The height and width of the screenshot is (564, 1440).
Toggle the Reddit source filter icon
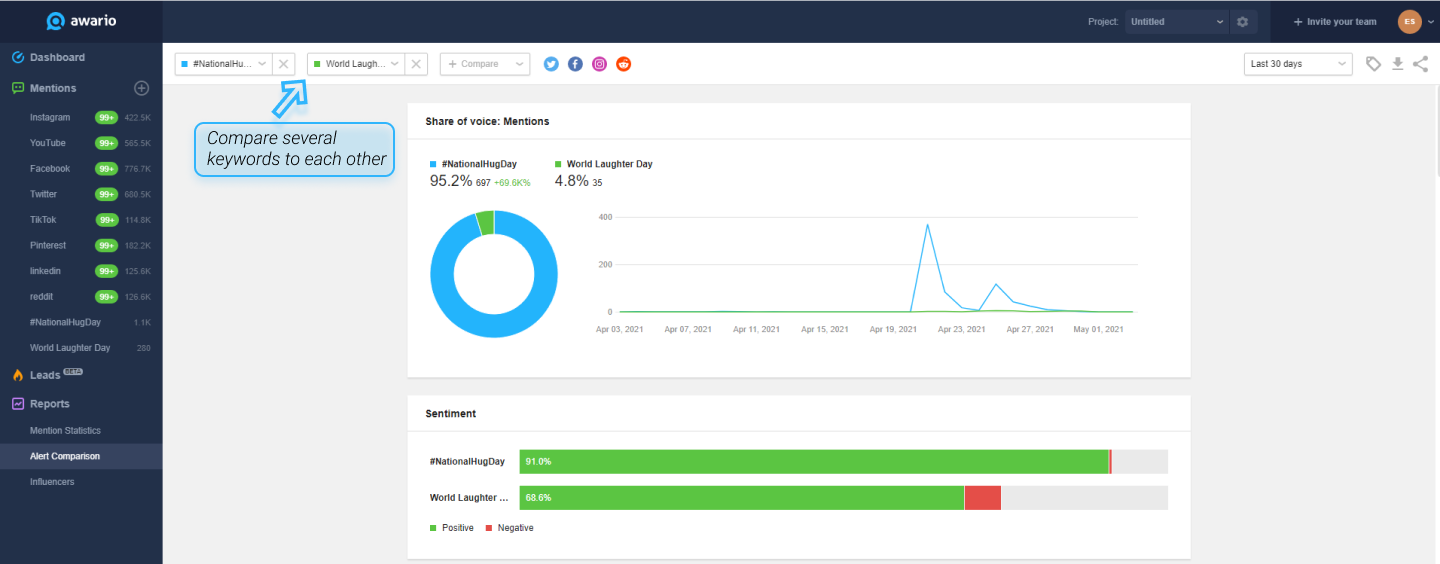pyautogui.click(x=624, y=64)
